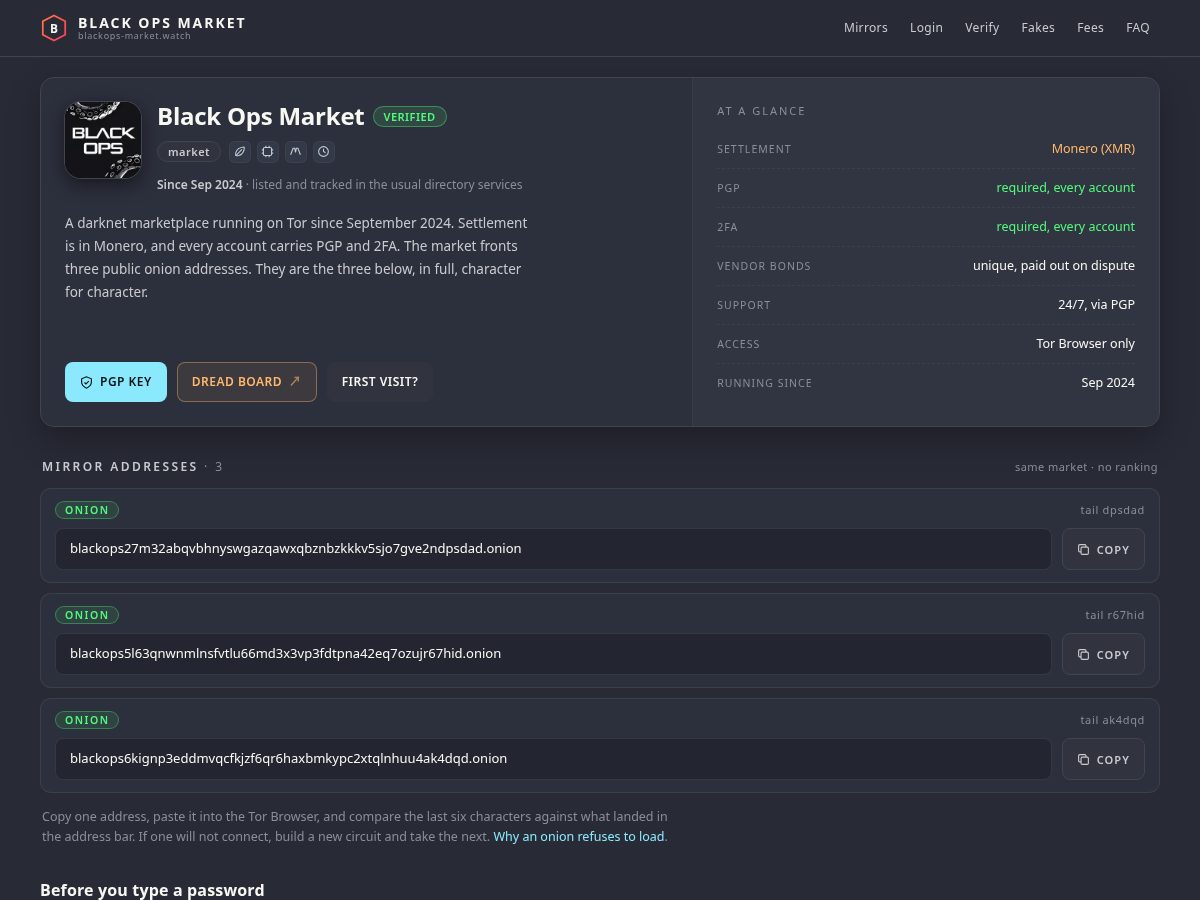The height and width of the screenshot is (900, 1200).
Task: Click the address field ending ak4dqd.onion
Action: tap(553, 759)
